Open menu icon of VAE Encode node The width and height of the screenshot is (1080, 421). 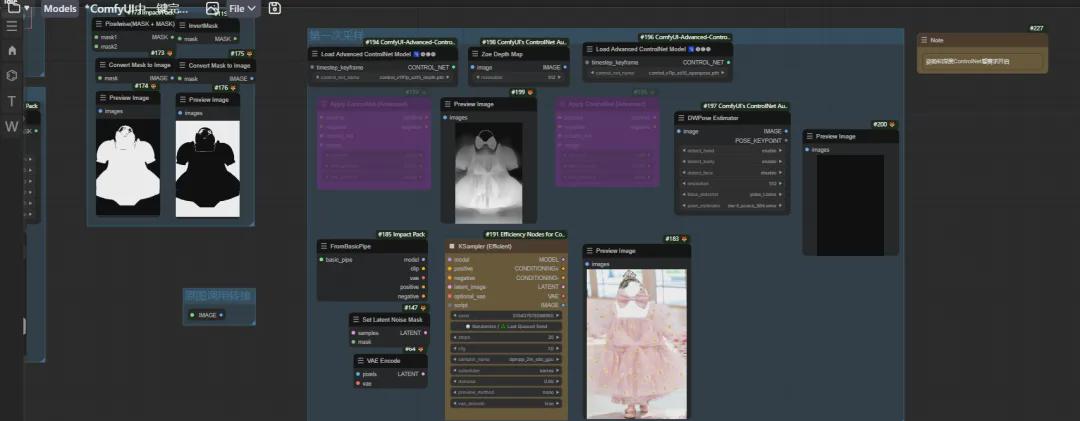point(361,360)
